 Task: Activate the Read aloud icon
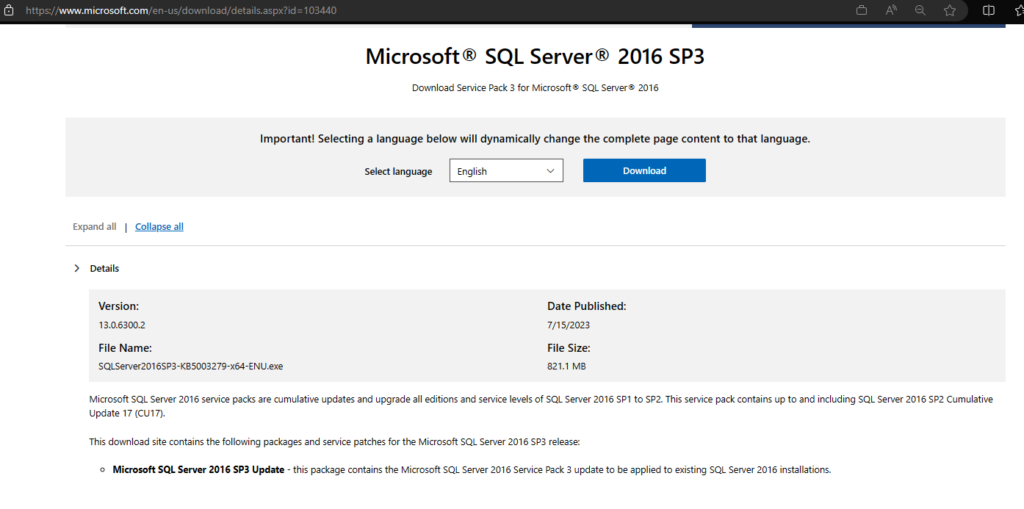(x=891, y=10)
